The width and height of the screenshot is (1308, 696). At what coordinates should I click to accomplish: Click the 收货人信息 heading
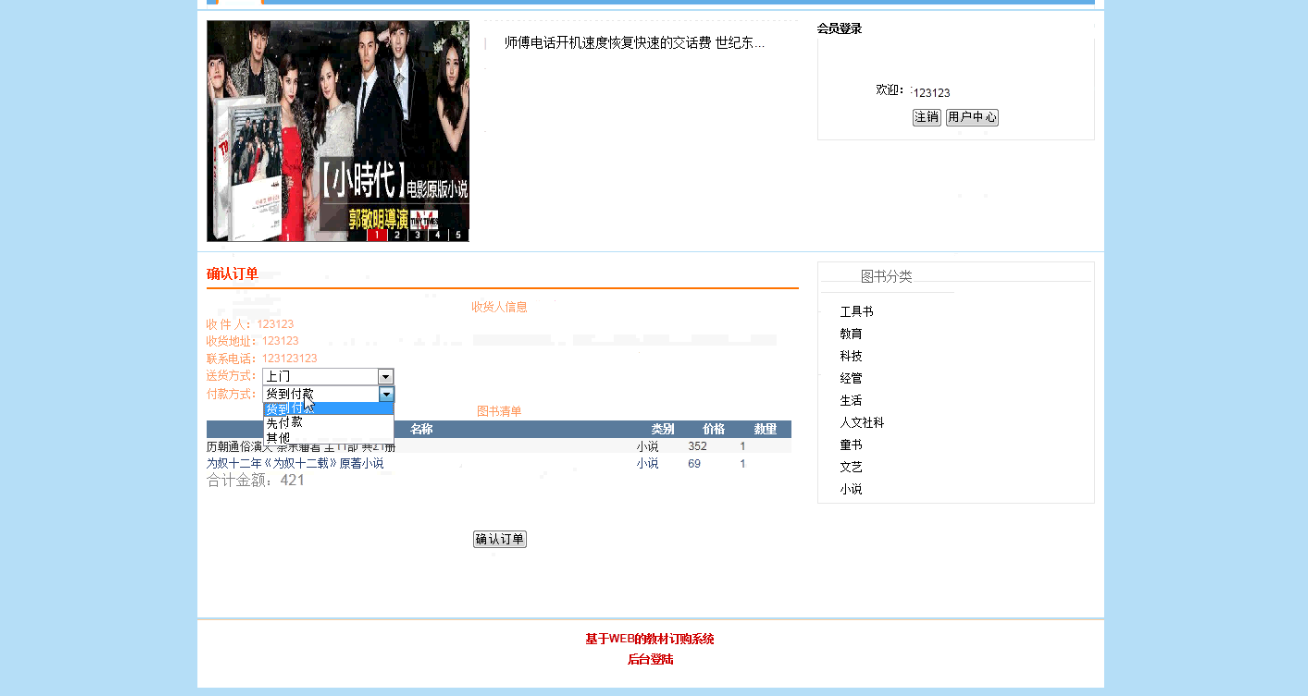coord(499,307)
